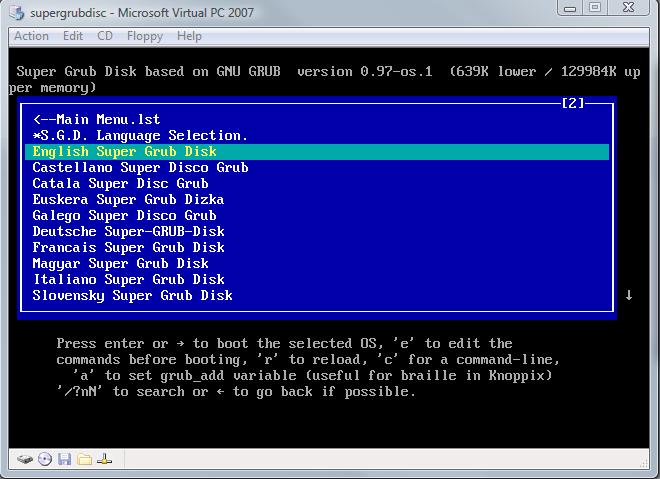This screenshot has width=660, height=479.
Task: Select '*S.G.D. Language Selection.' entry
Action: (x=317, y=136)
